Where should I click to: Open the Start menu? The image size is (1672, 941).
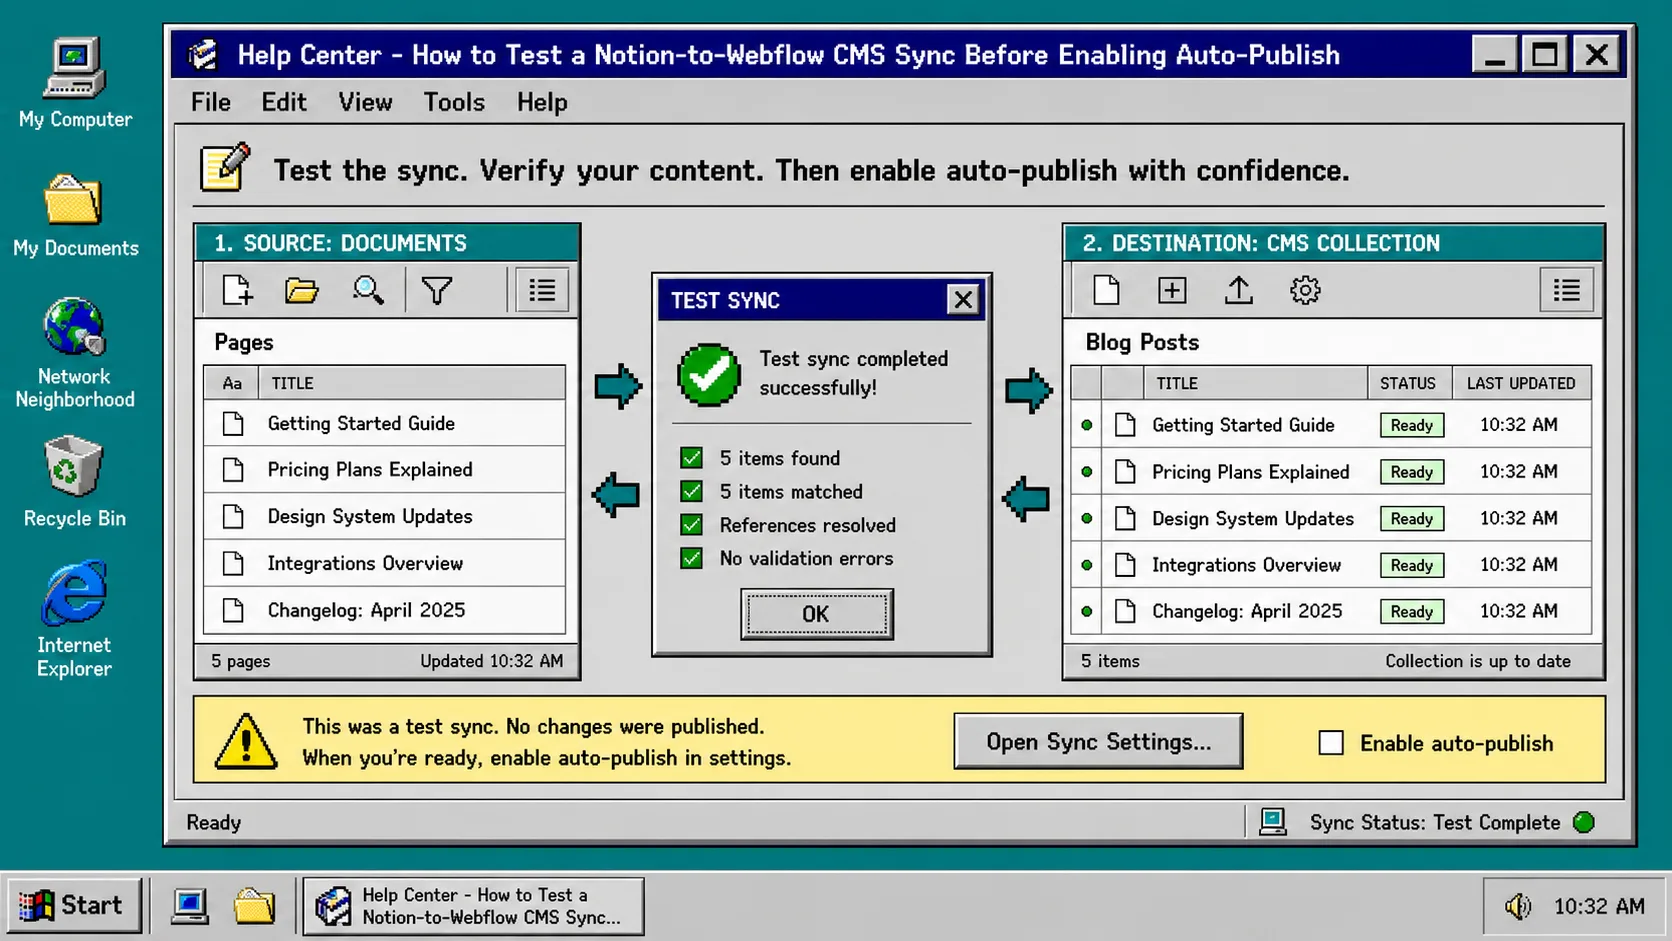[74, 905]
